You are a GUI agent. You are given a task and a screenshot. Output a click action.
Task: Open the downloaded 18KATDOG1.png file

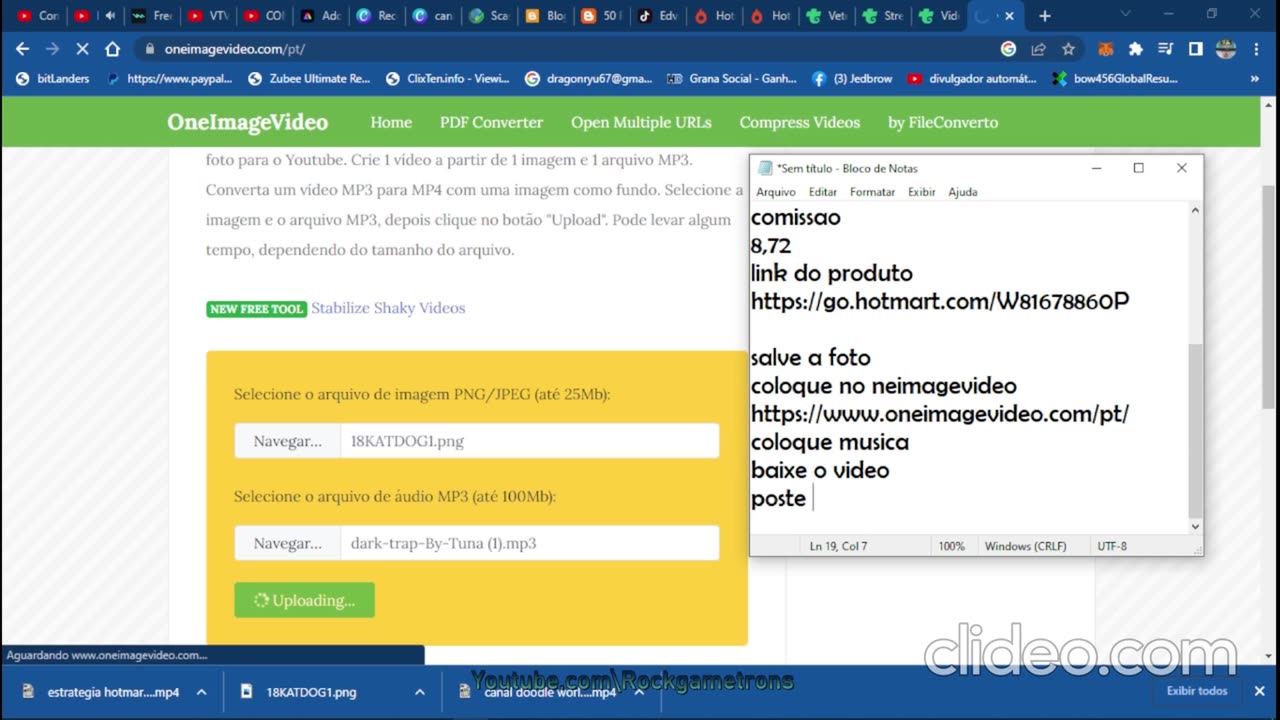coord(311,692)
